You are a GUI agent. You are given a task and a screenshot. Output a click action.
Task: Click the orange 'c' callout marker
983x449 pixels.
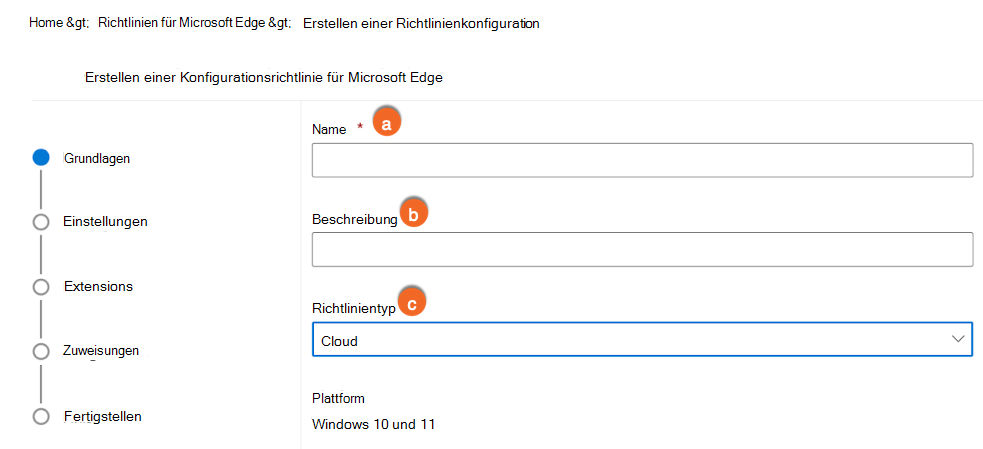coord(411,300)
